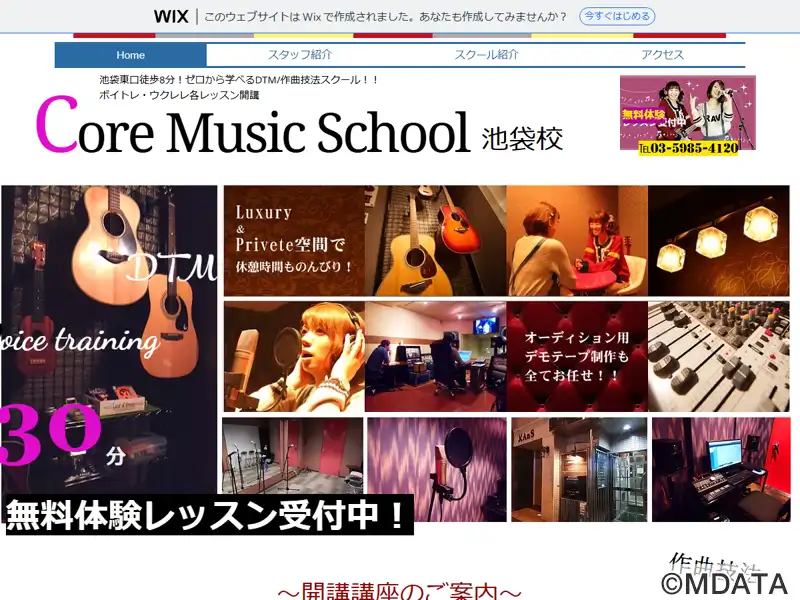Open the building entrance photo

[580, 469]
